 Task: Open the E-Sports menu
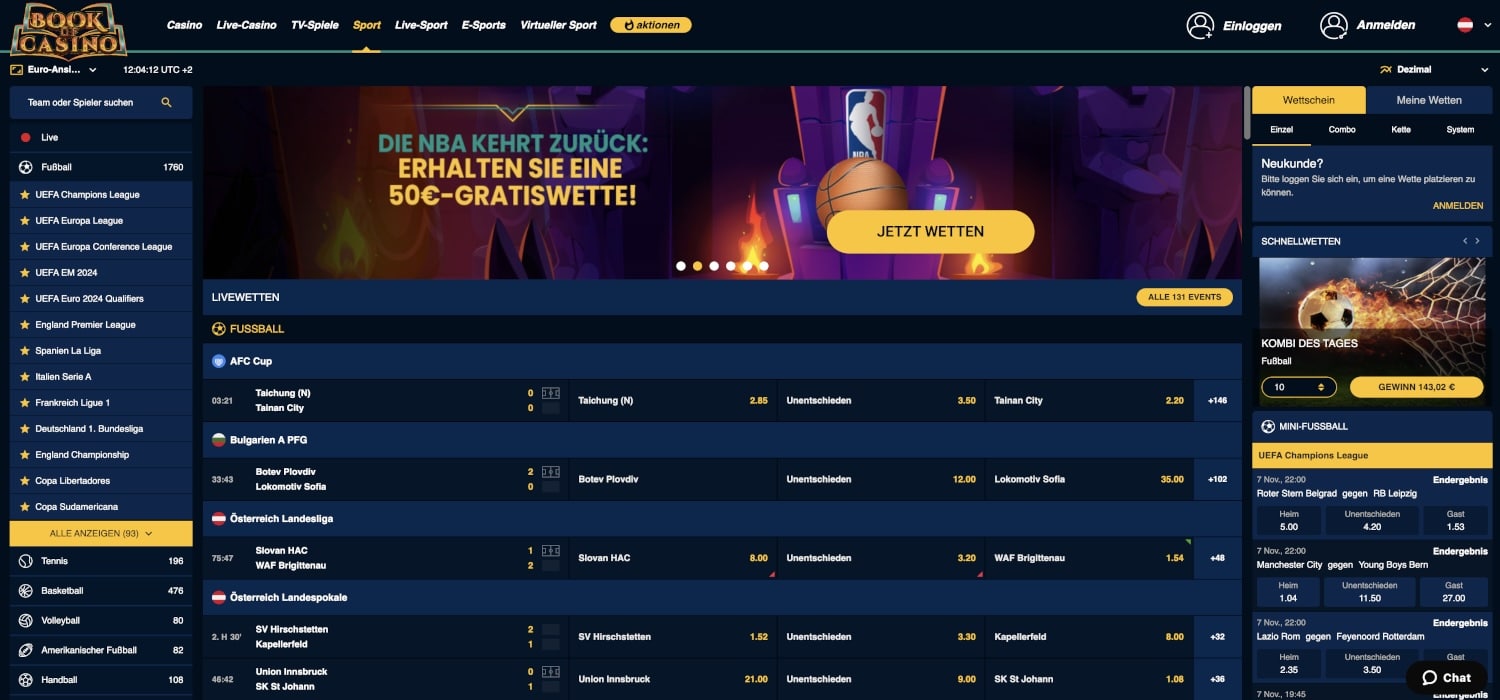[x=483, y=25]
